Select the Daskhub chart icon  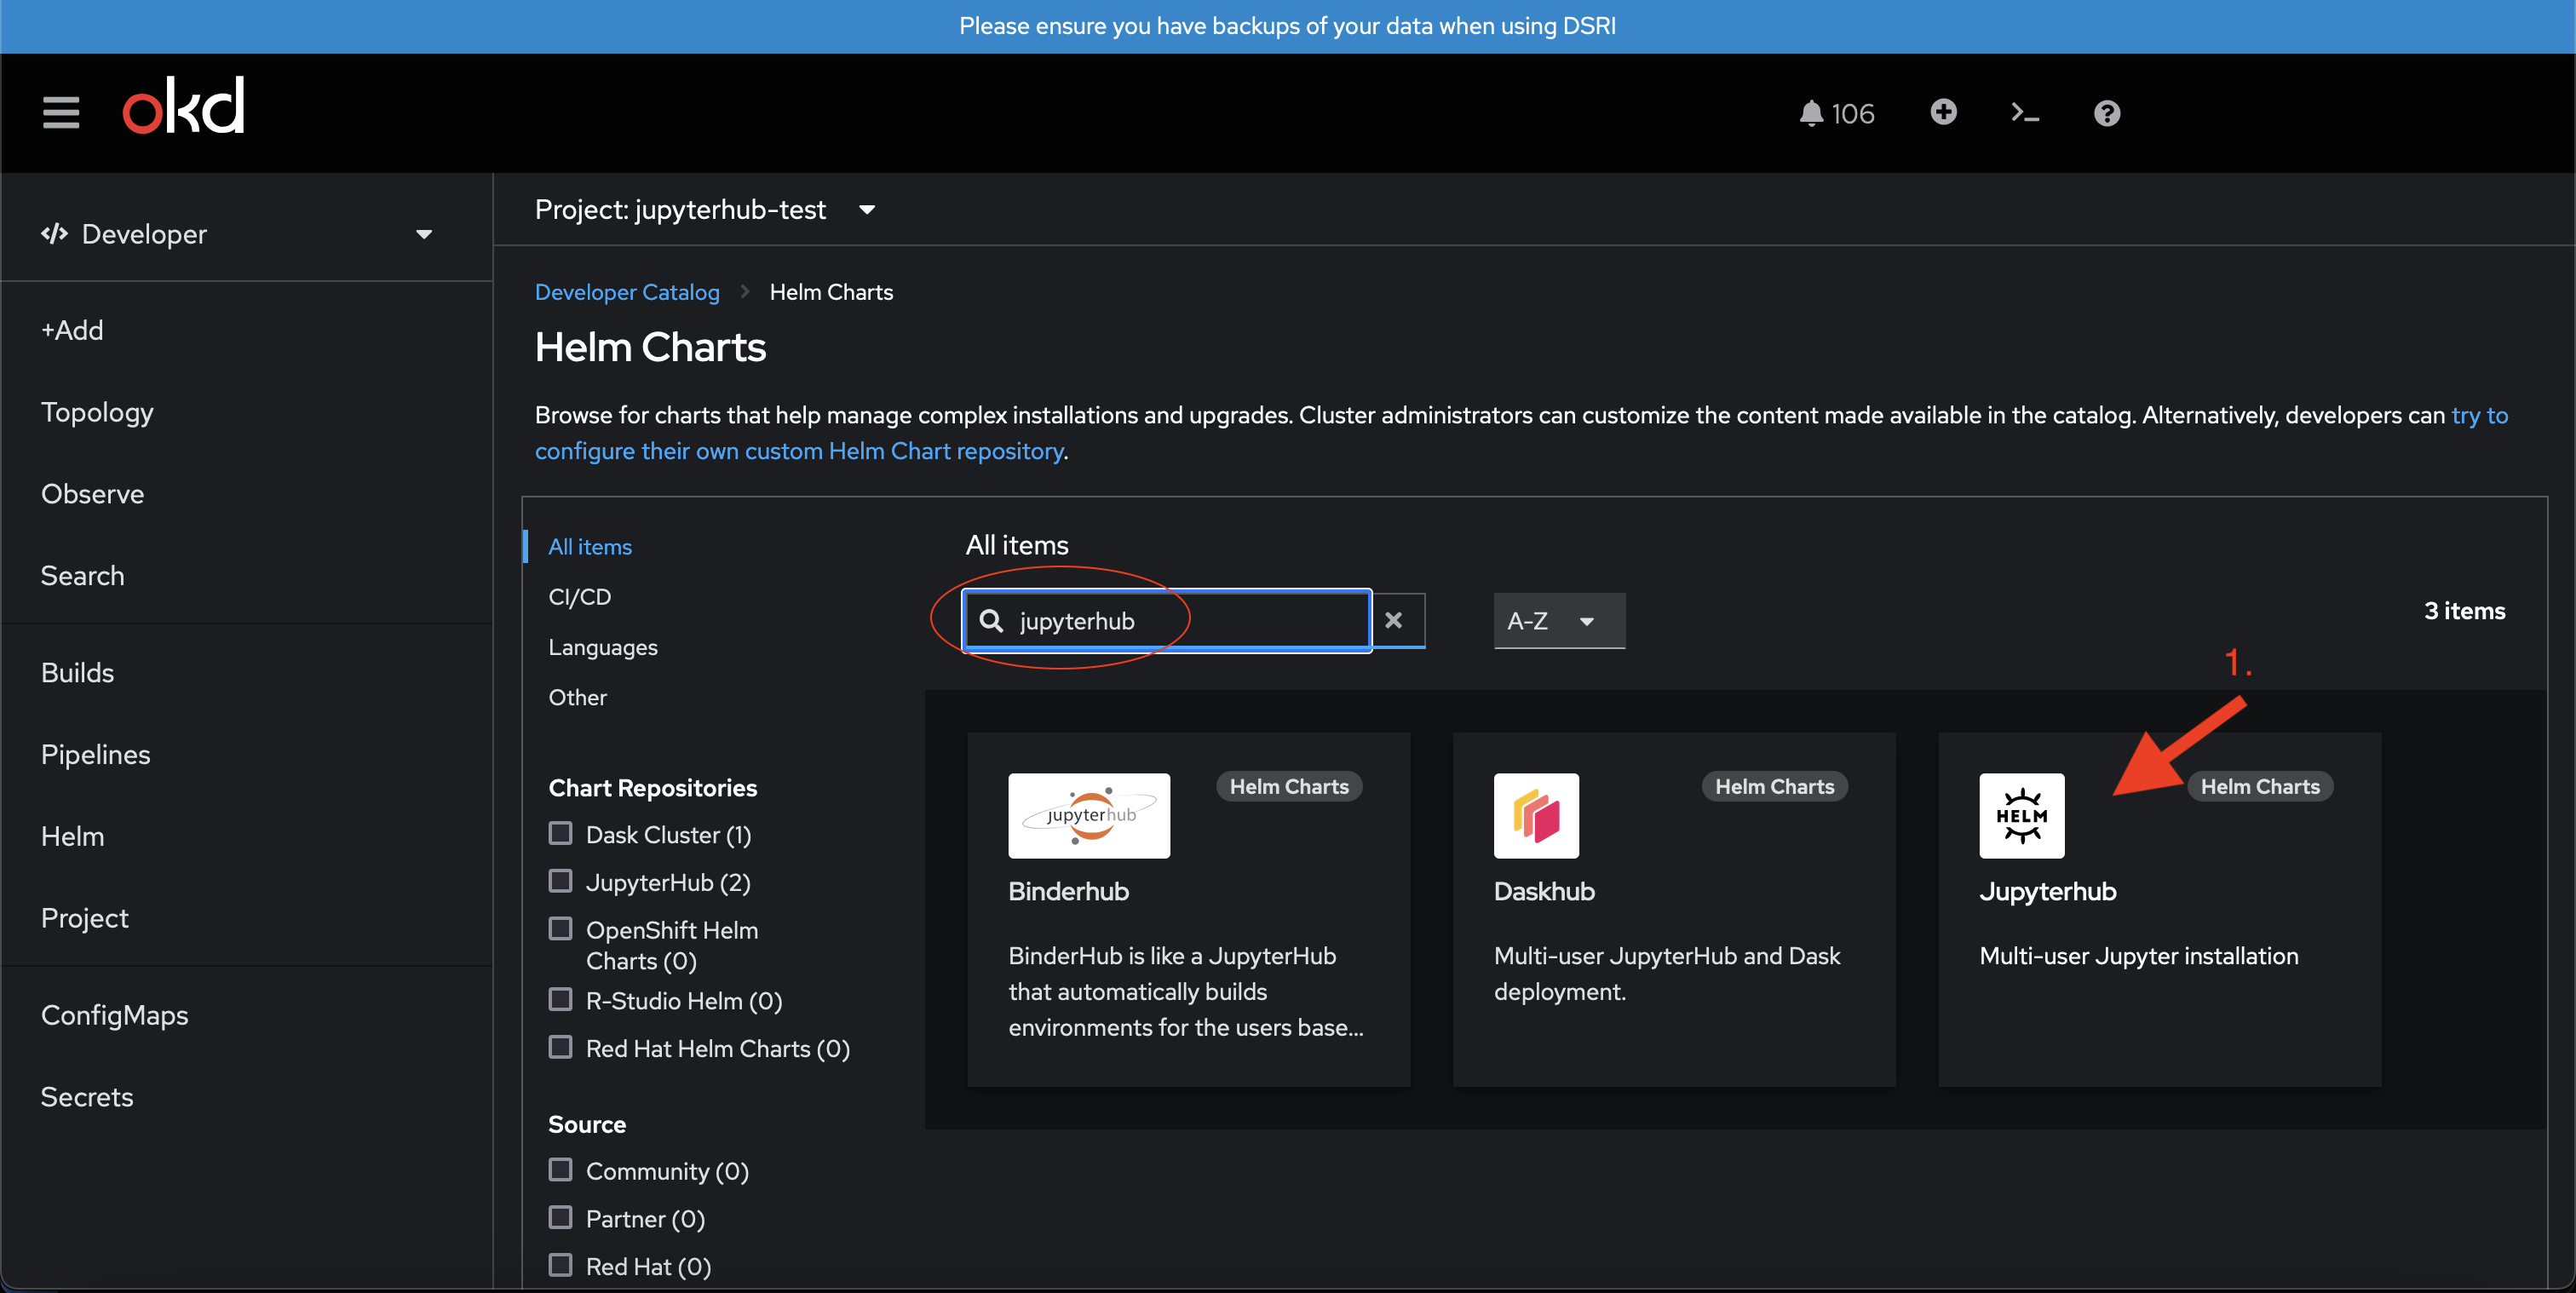point(1536,815)
